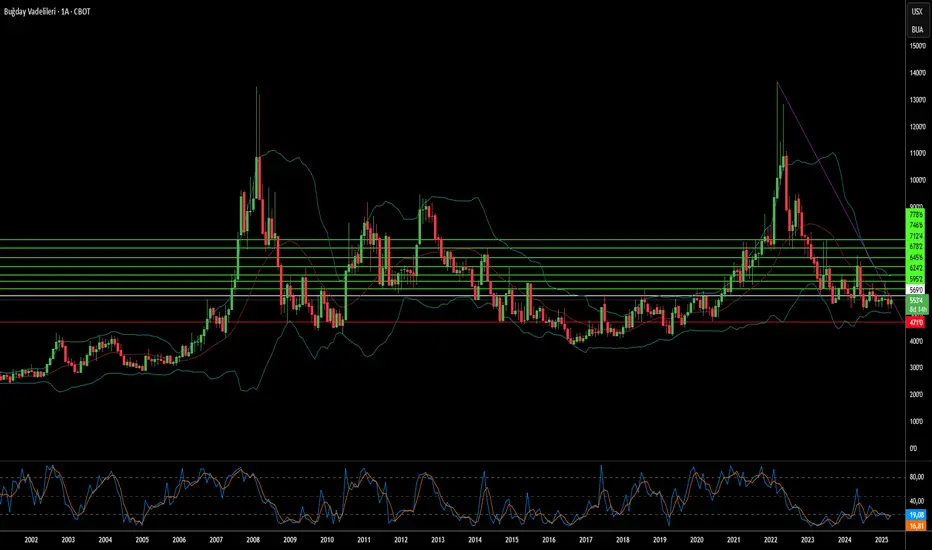
Task: Click the 80,00 oscillator level label
Action: (916, 477)
